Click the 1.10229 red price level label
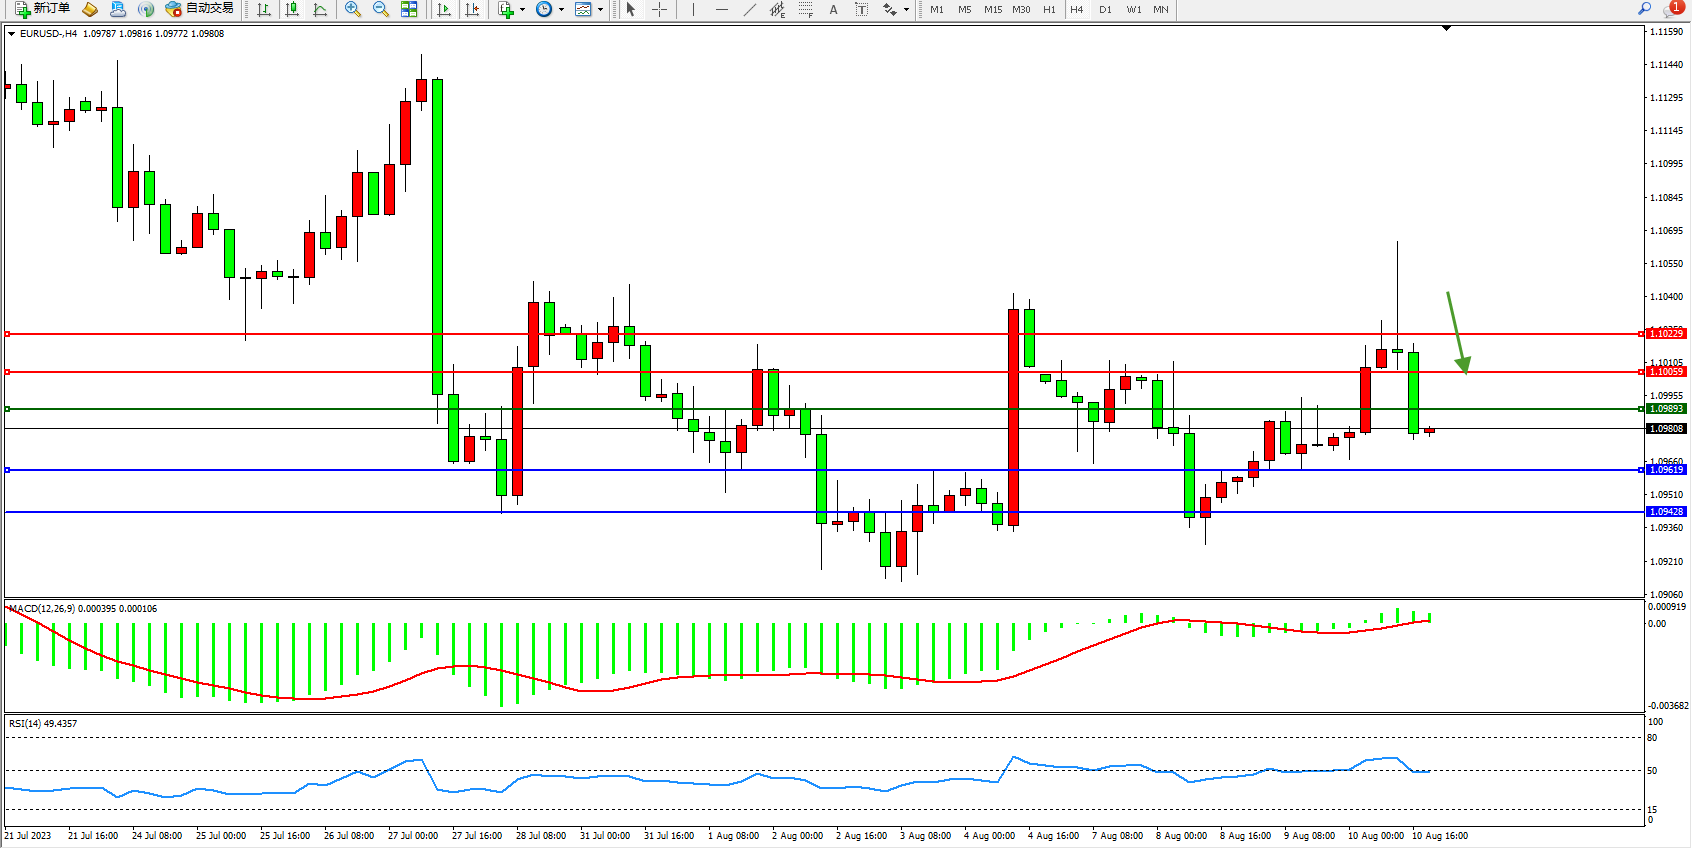The height and width of the screenshot is (849, 1692). 1666,334
